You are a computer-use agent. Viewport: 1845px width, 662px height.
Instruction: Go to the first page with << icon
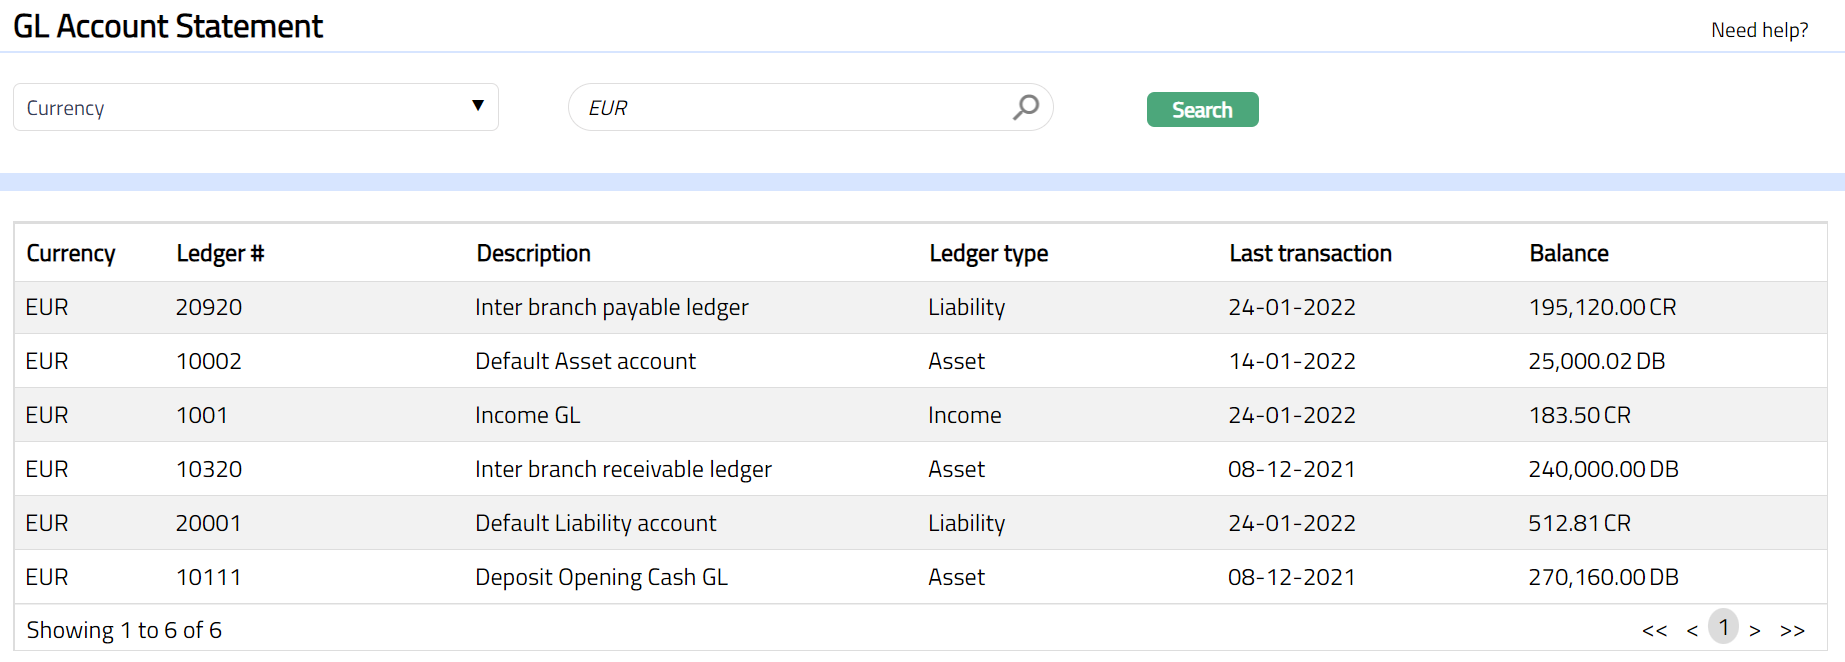click(1654, 630)
